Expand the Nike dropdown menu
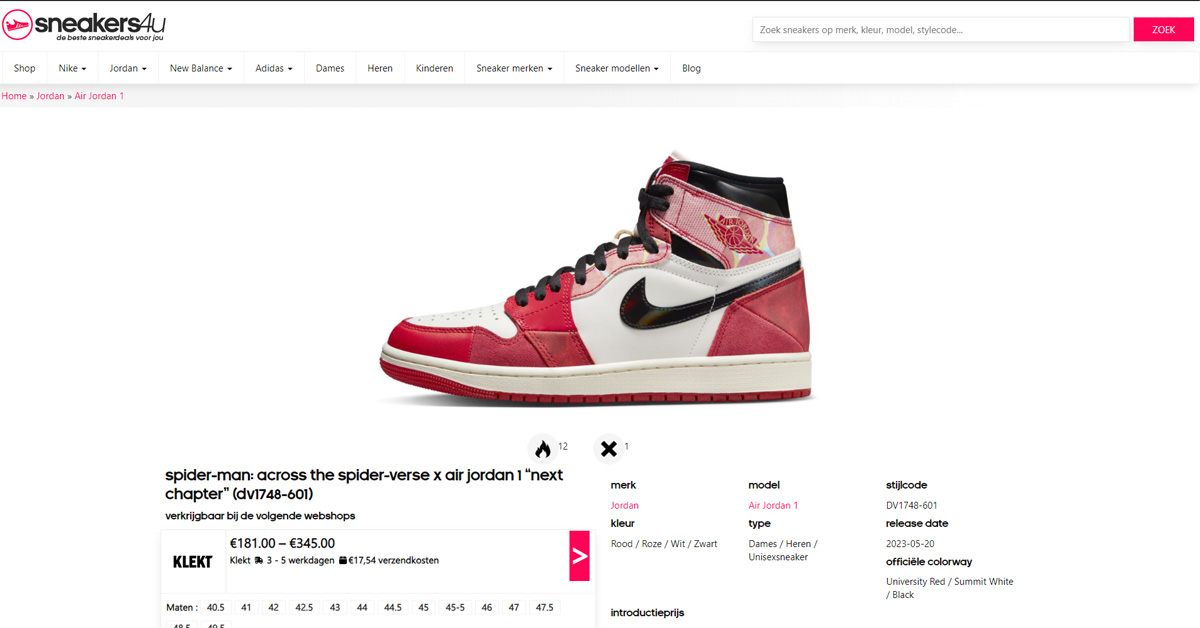Image resolution: width=1200 pixels, height=628 pixels. (x=72, y=68)
